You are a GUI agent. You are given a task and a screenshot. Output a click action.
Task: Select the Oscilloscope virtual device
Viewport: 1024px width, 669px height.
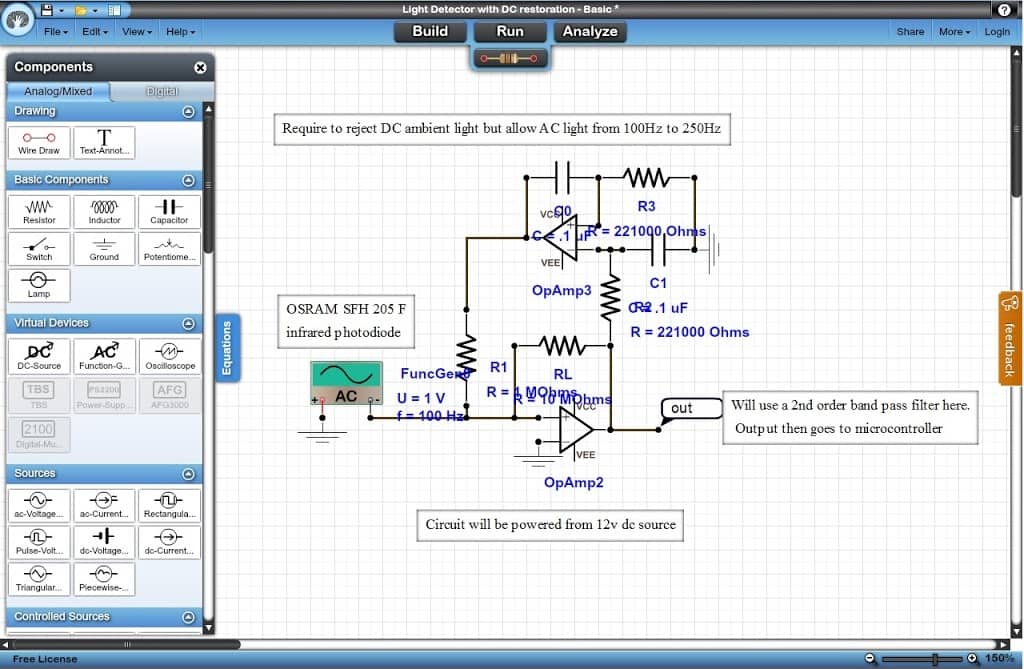(169, 355)
